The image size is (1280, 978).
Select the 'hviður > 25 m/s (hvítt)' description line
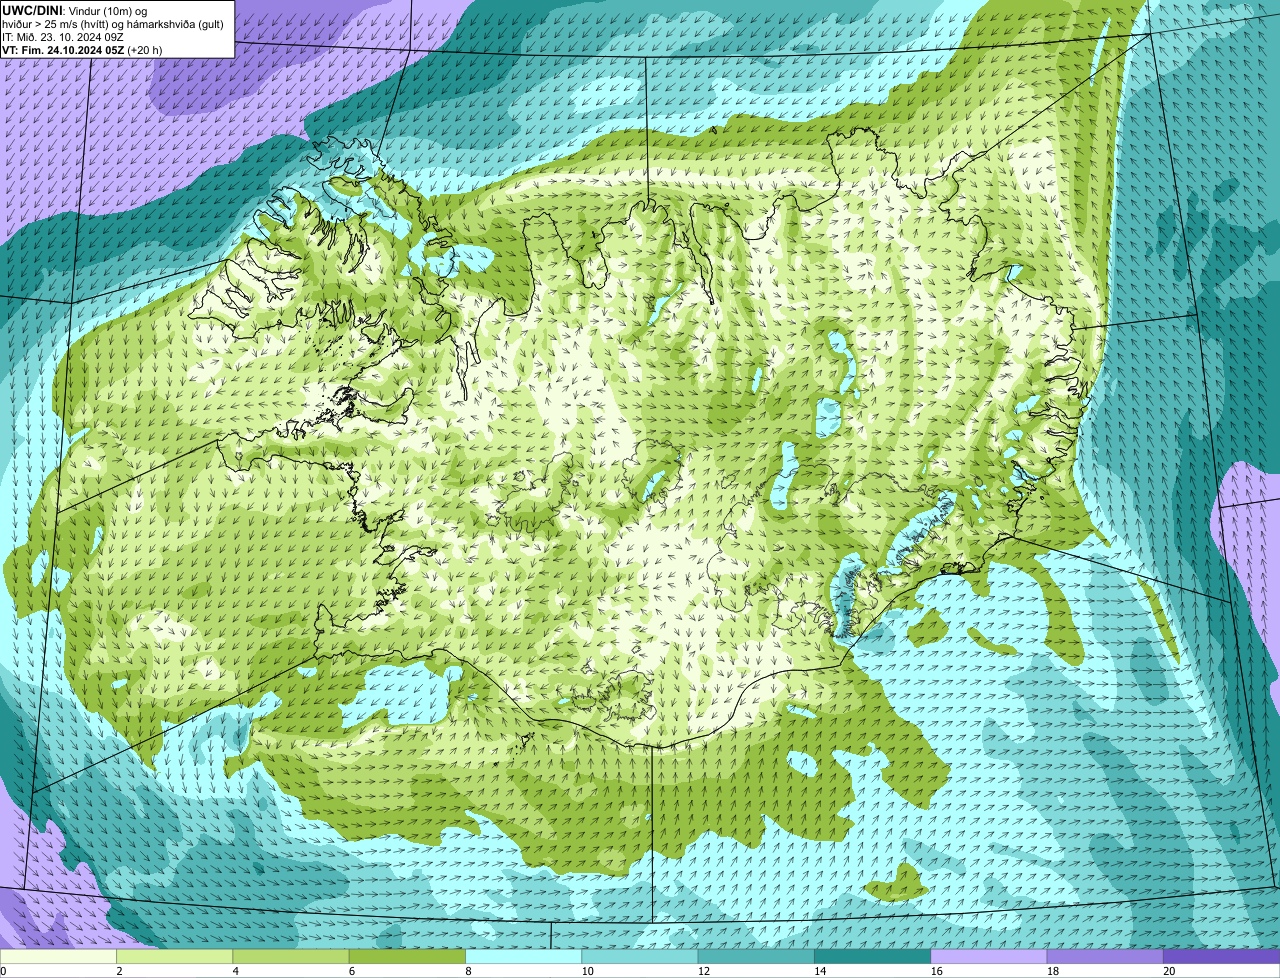[113, 23]
